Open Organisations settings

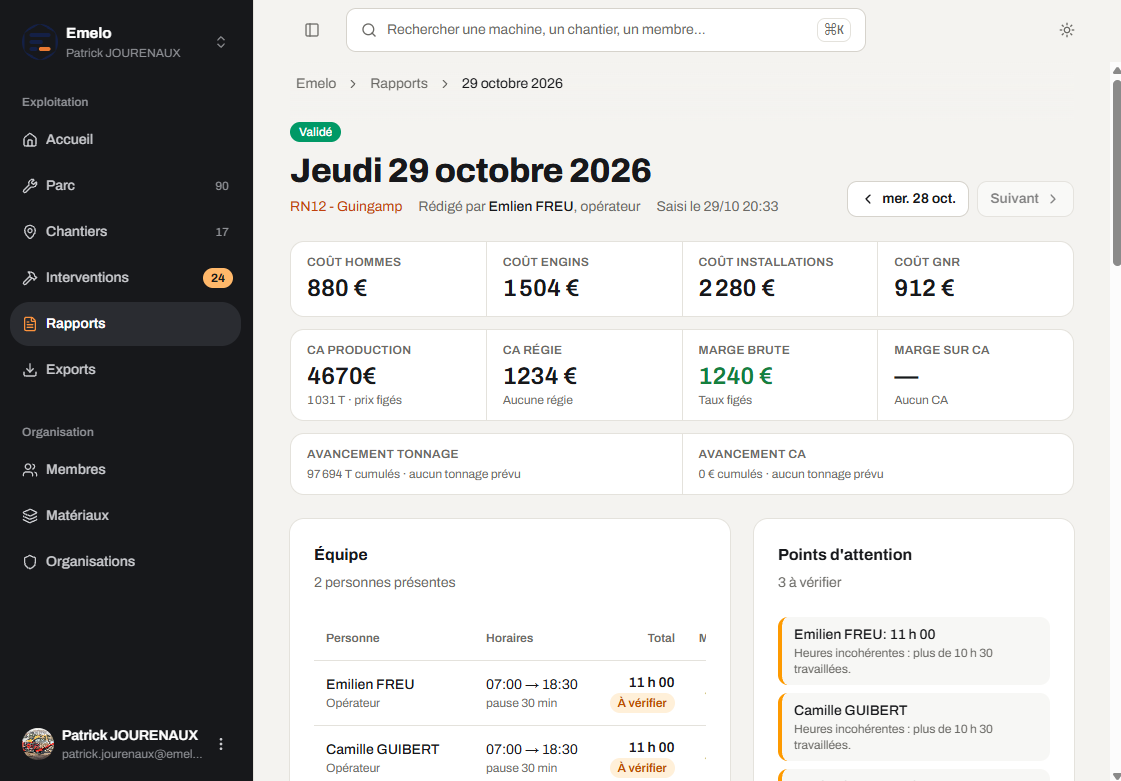coord(126,561)
